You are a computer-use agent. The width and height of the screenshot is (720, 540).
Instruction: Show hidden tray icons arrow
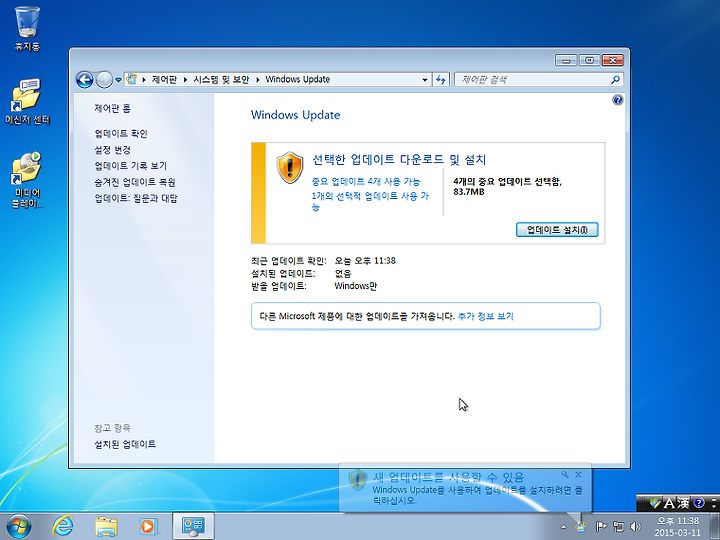coord(563,527)
